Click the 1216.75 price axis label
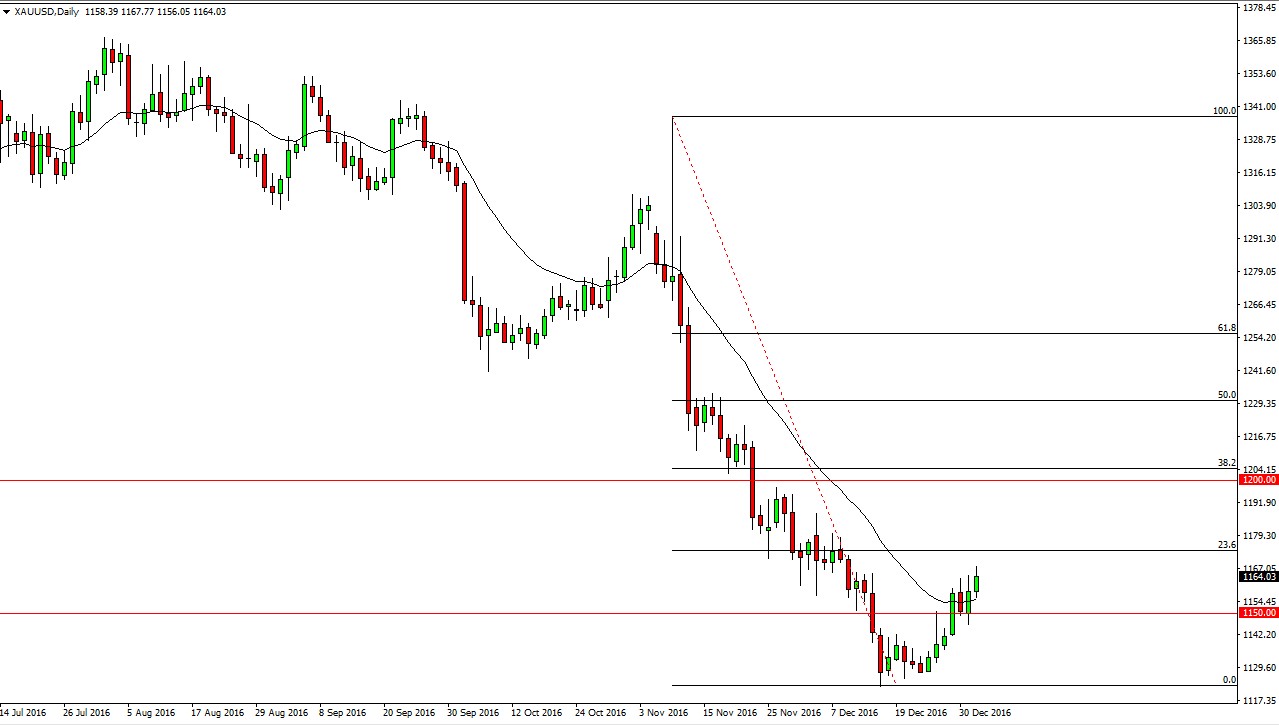The height and width of the screenshot is (725, 1279). click(x=1260, y=437)
